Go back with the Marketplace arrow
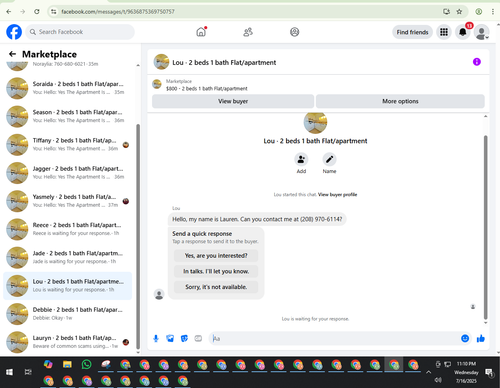Image resolution: width=500 pixels, height=388 pixels. (x=13, y=54)
